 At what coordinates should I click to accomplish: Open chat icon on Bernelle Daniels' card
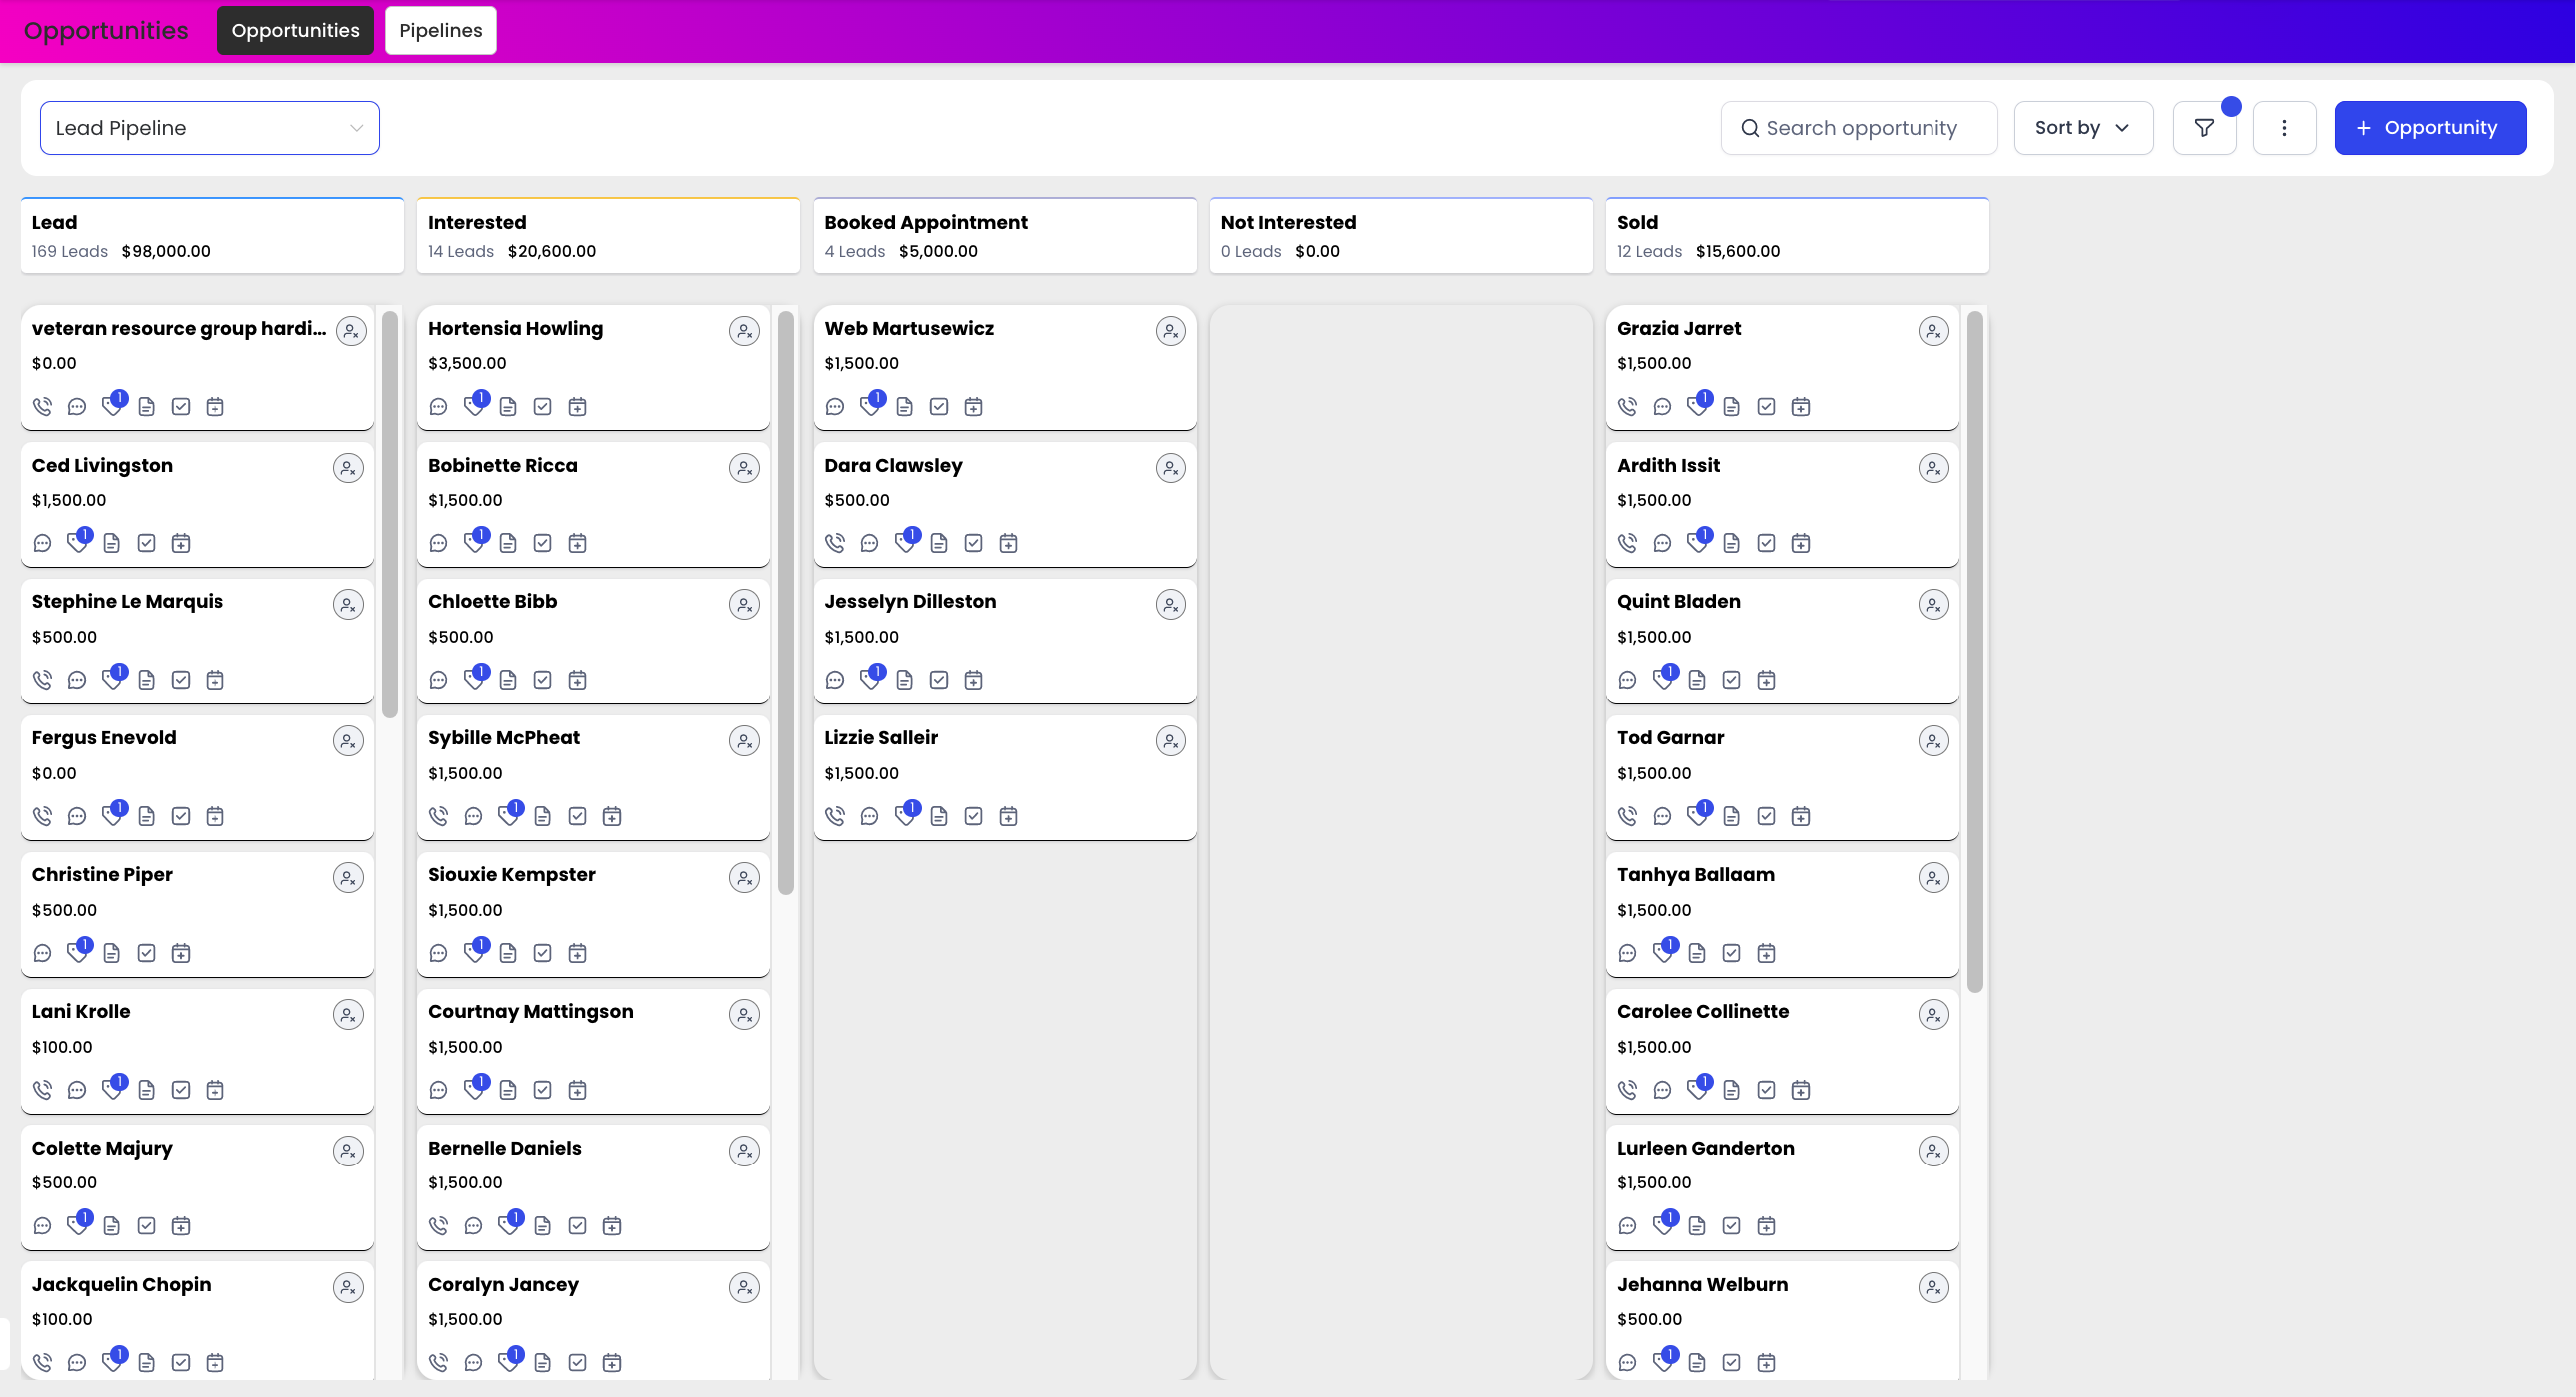tap(471, 1224)
